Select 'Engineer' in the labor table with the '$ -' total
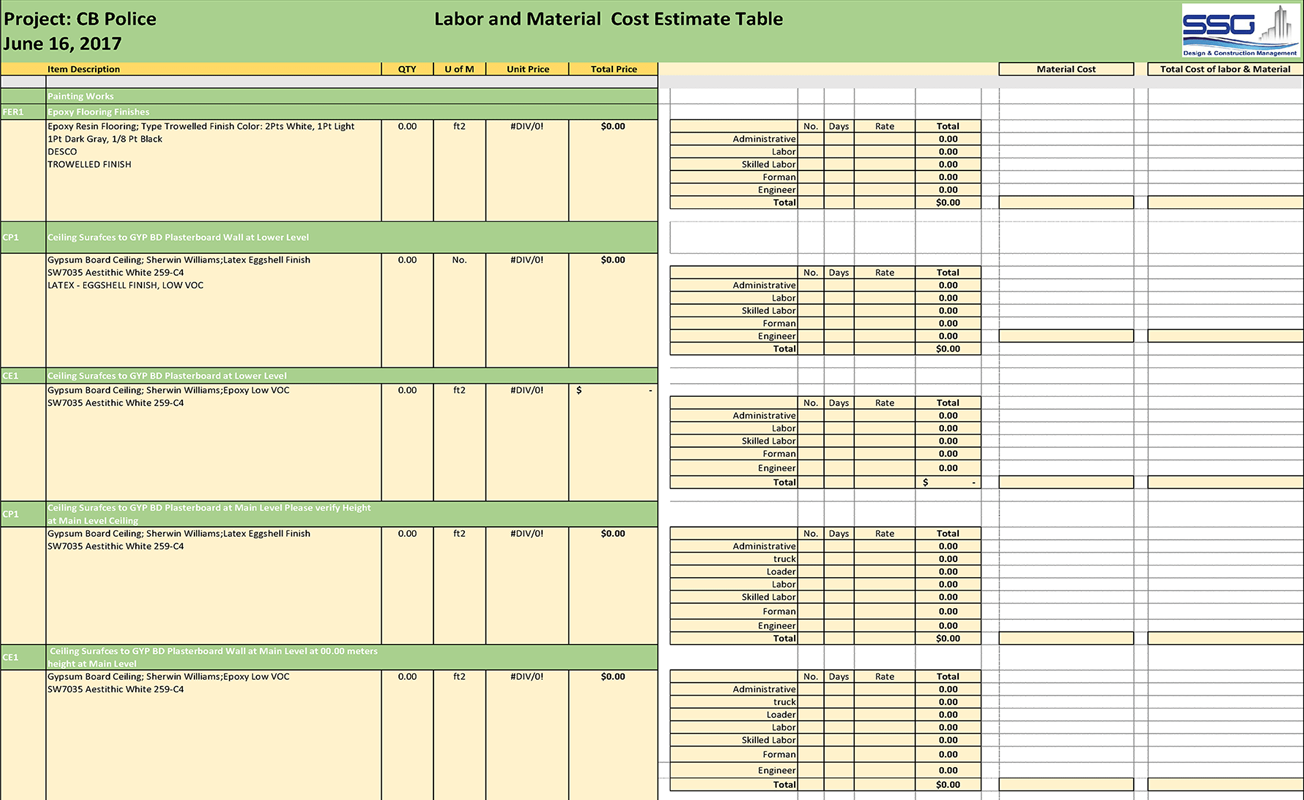 pos(734,468)
